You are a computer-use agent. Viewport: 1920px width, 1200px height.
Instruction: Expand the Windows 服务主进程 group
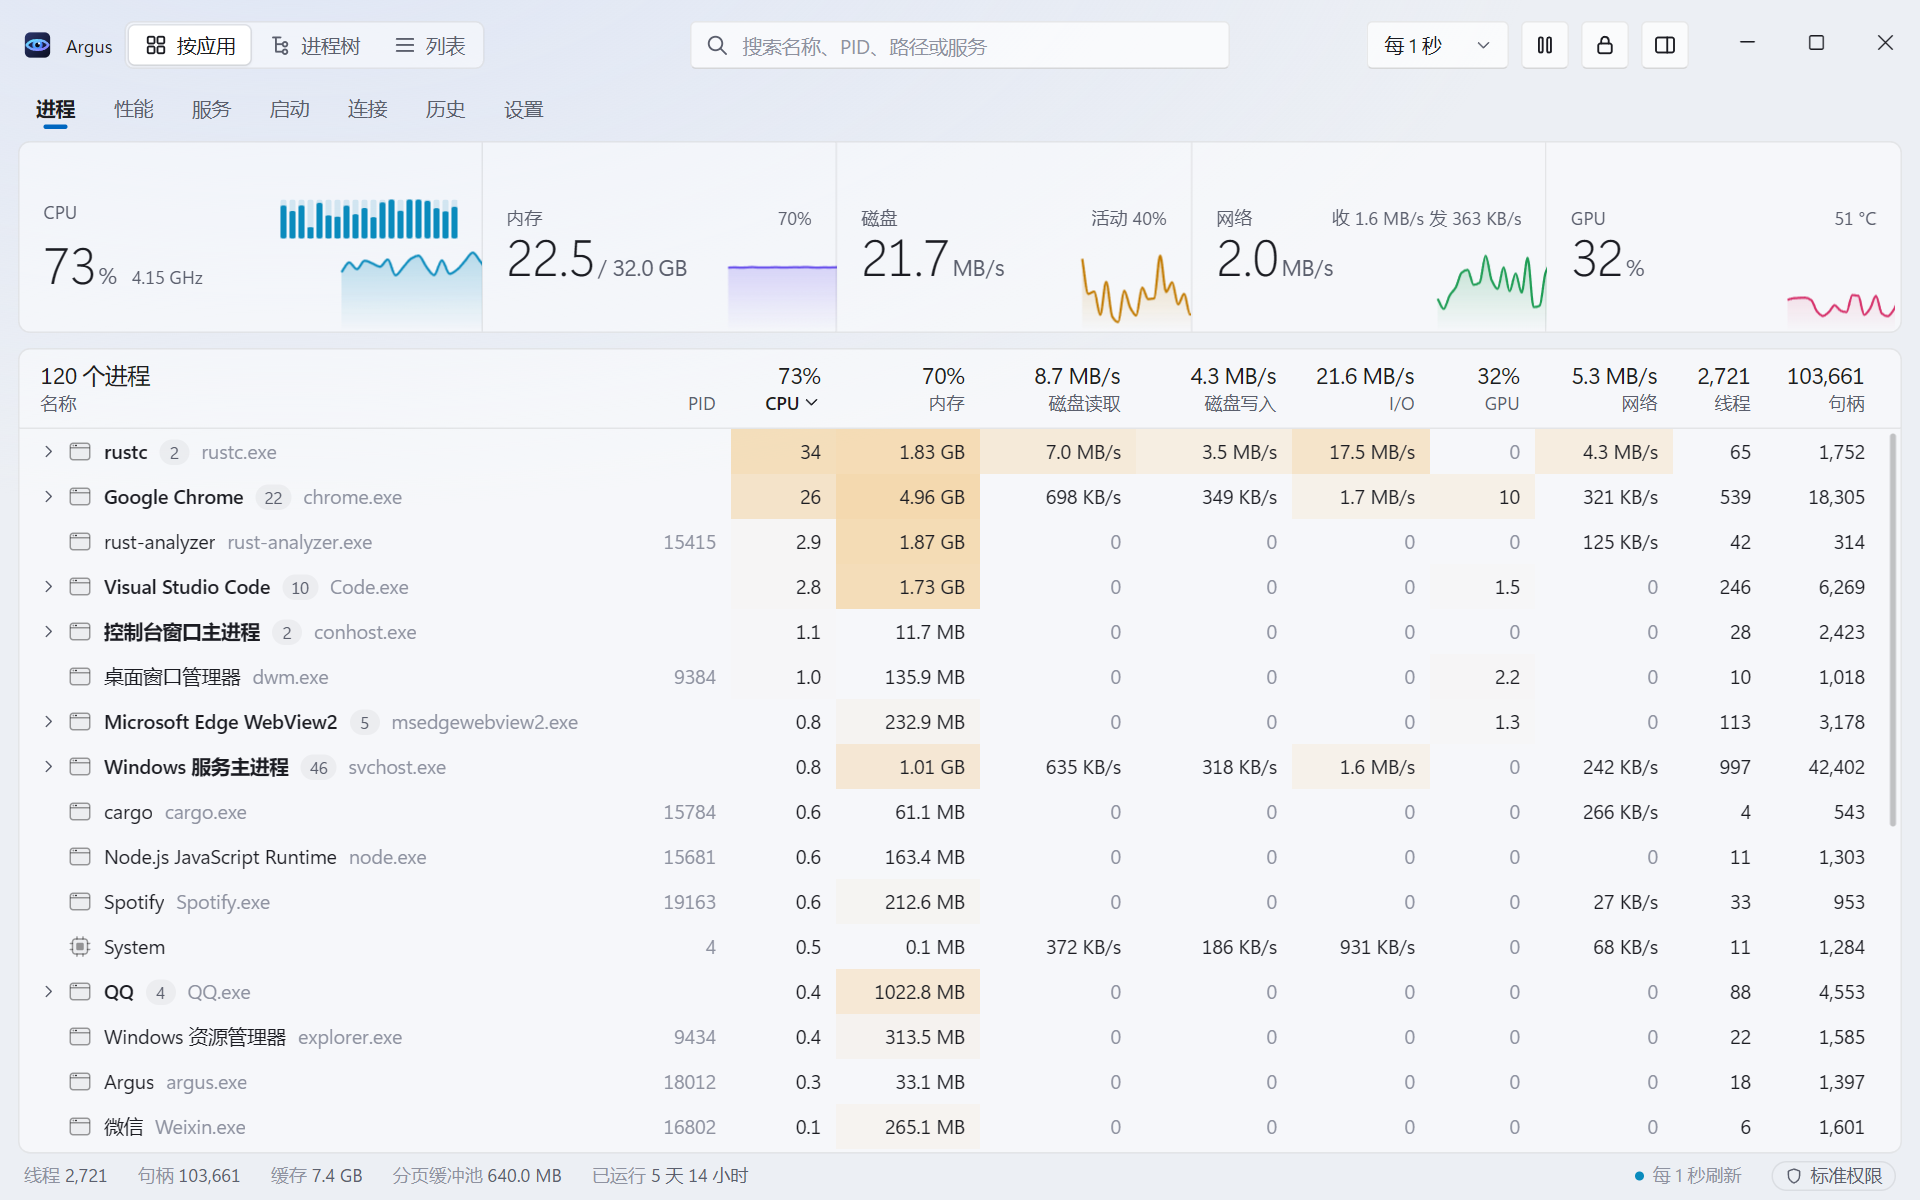(48, 767)
